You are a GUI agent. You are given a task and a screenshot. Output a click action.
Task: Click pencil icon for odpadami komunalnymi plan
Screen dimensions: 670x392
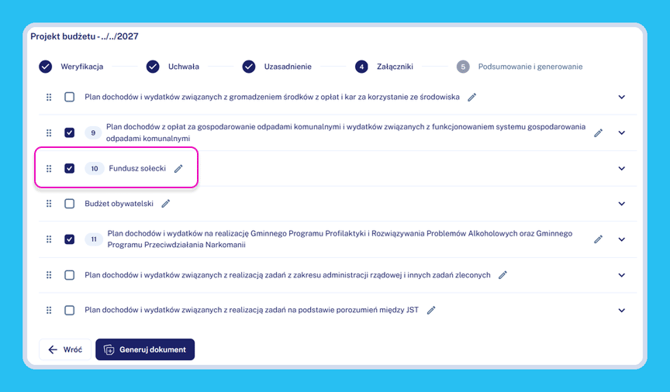coord(598,133)
